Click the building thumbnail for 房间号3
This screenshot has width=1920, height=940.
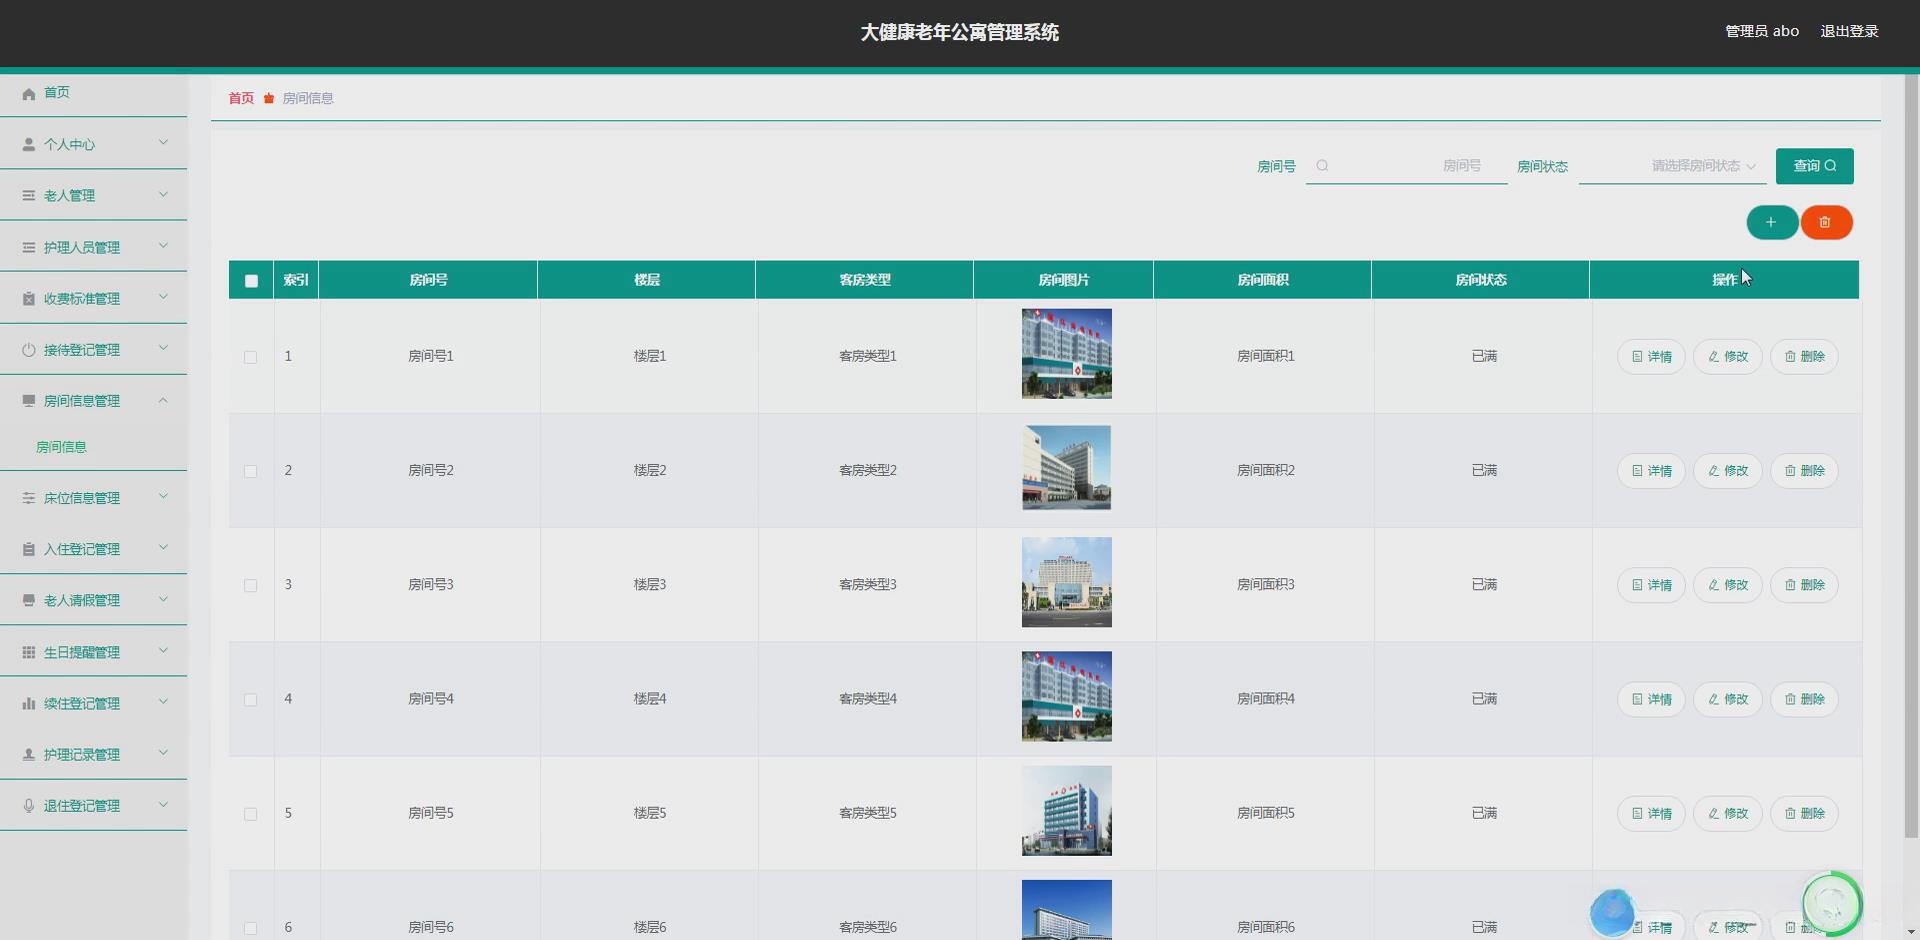coord(1066,581)
